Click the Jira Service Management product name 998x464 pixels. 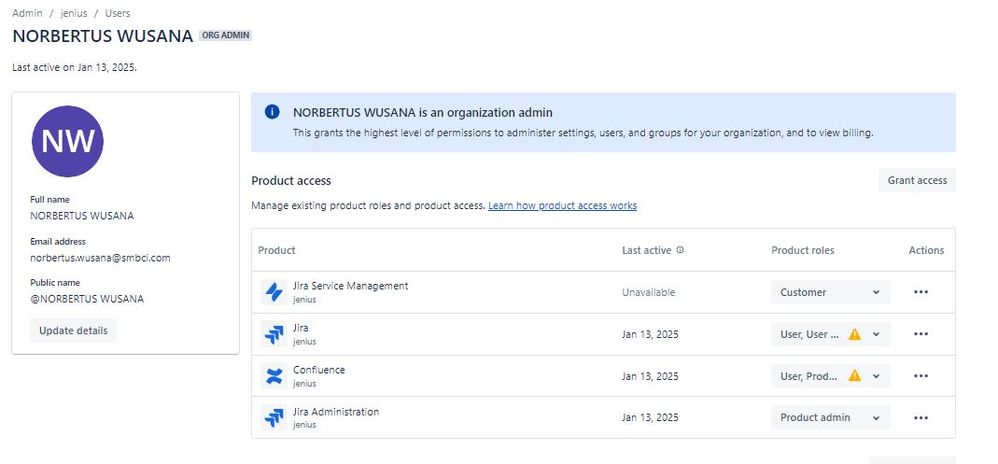point(351,286)
